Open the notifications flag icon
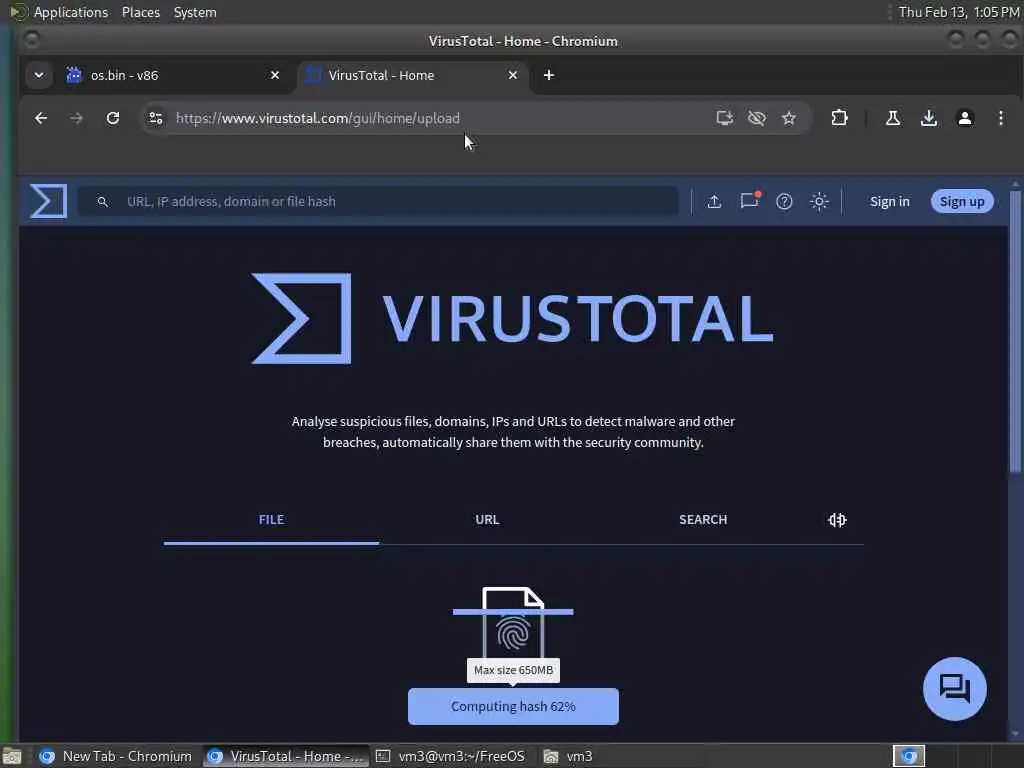The height and width of the screenshot is (768, 1024). pos(750,200)
